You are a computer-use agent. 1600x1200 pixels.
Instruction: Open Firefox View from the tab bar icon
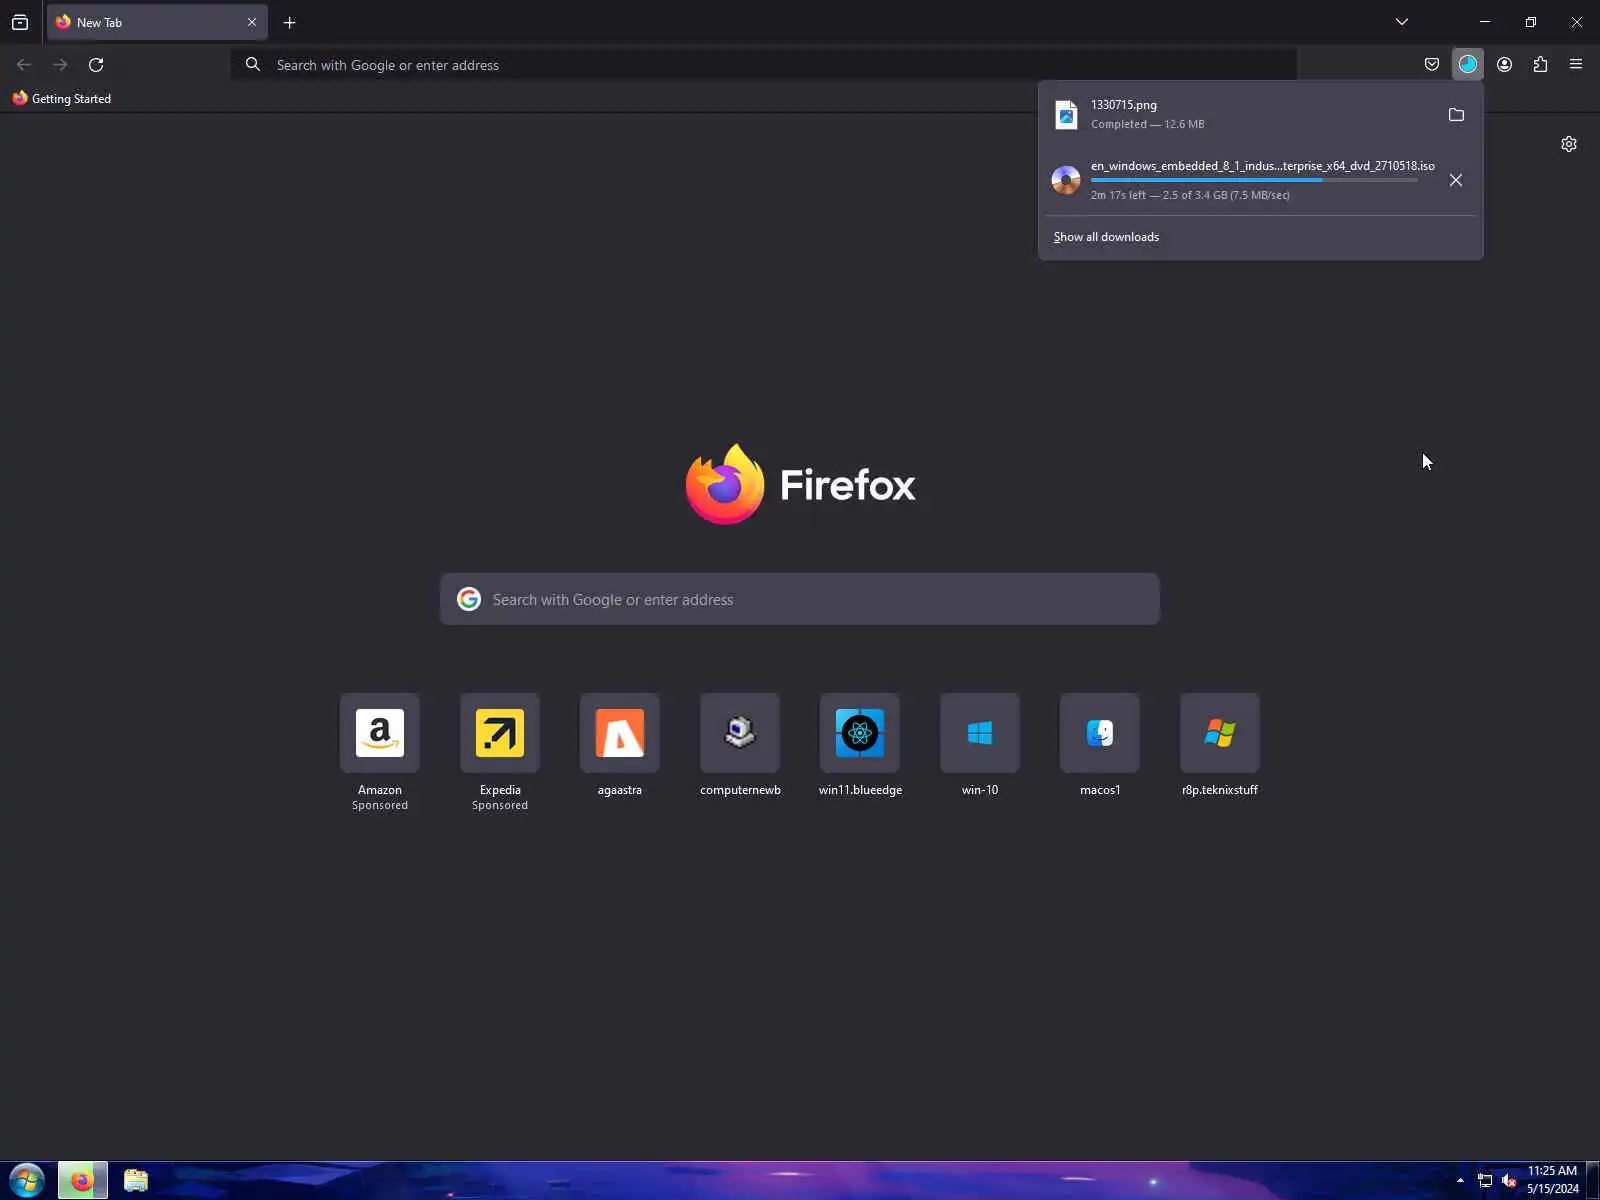(x=20, y=22)
